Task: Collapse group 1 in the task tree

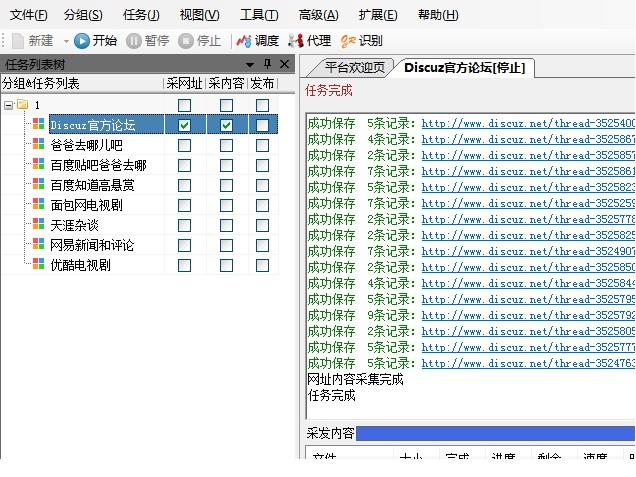Action: [x=8, y=105]
